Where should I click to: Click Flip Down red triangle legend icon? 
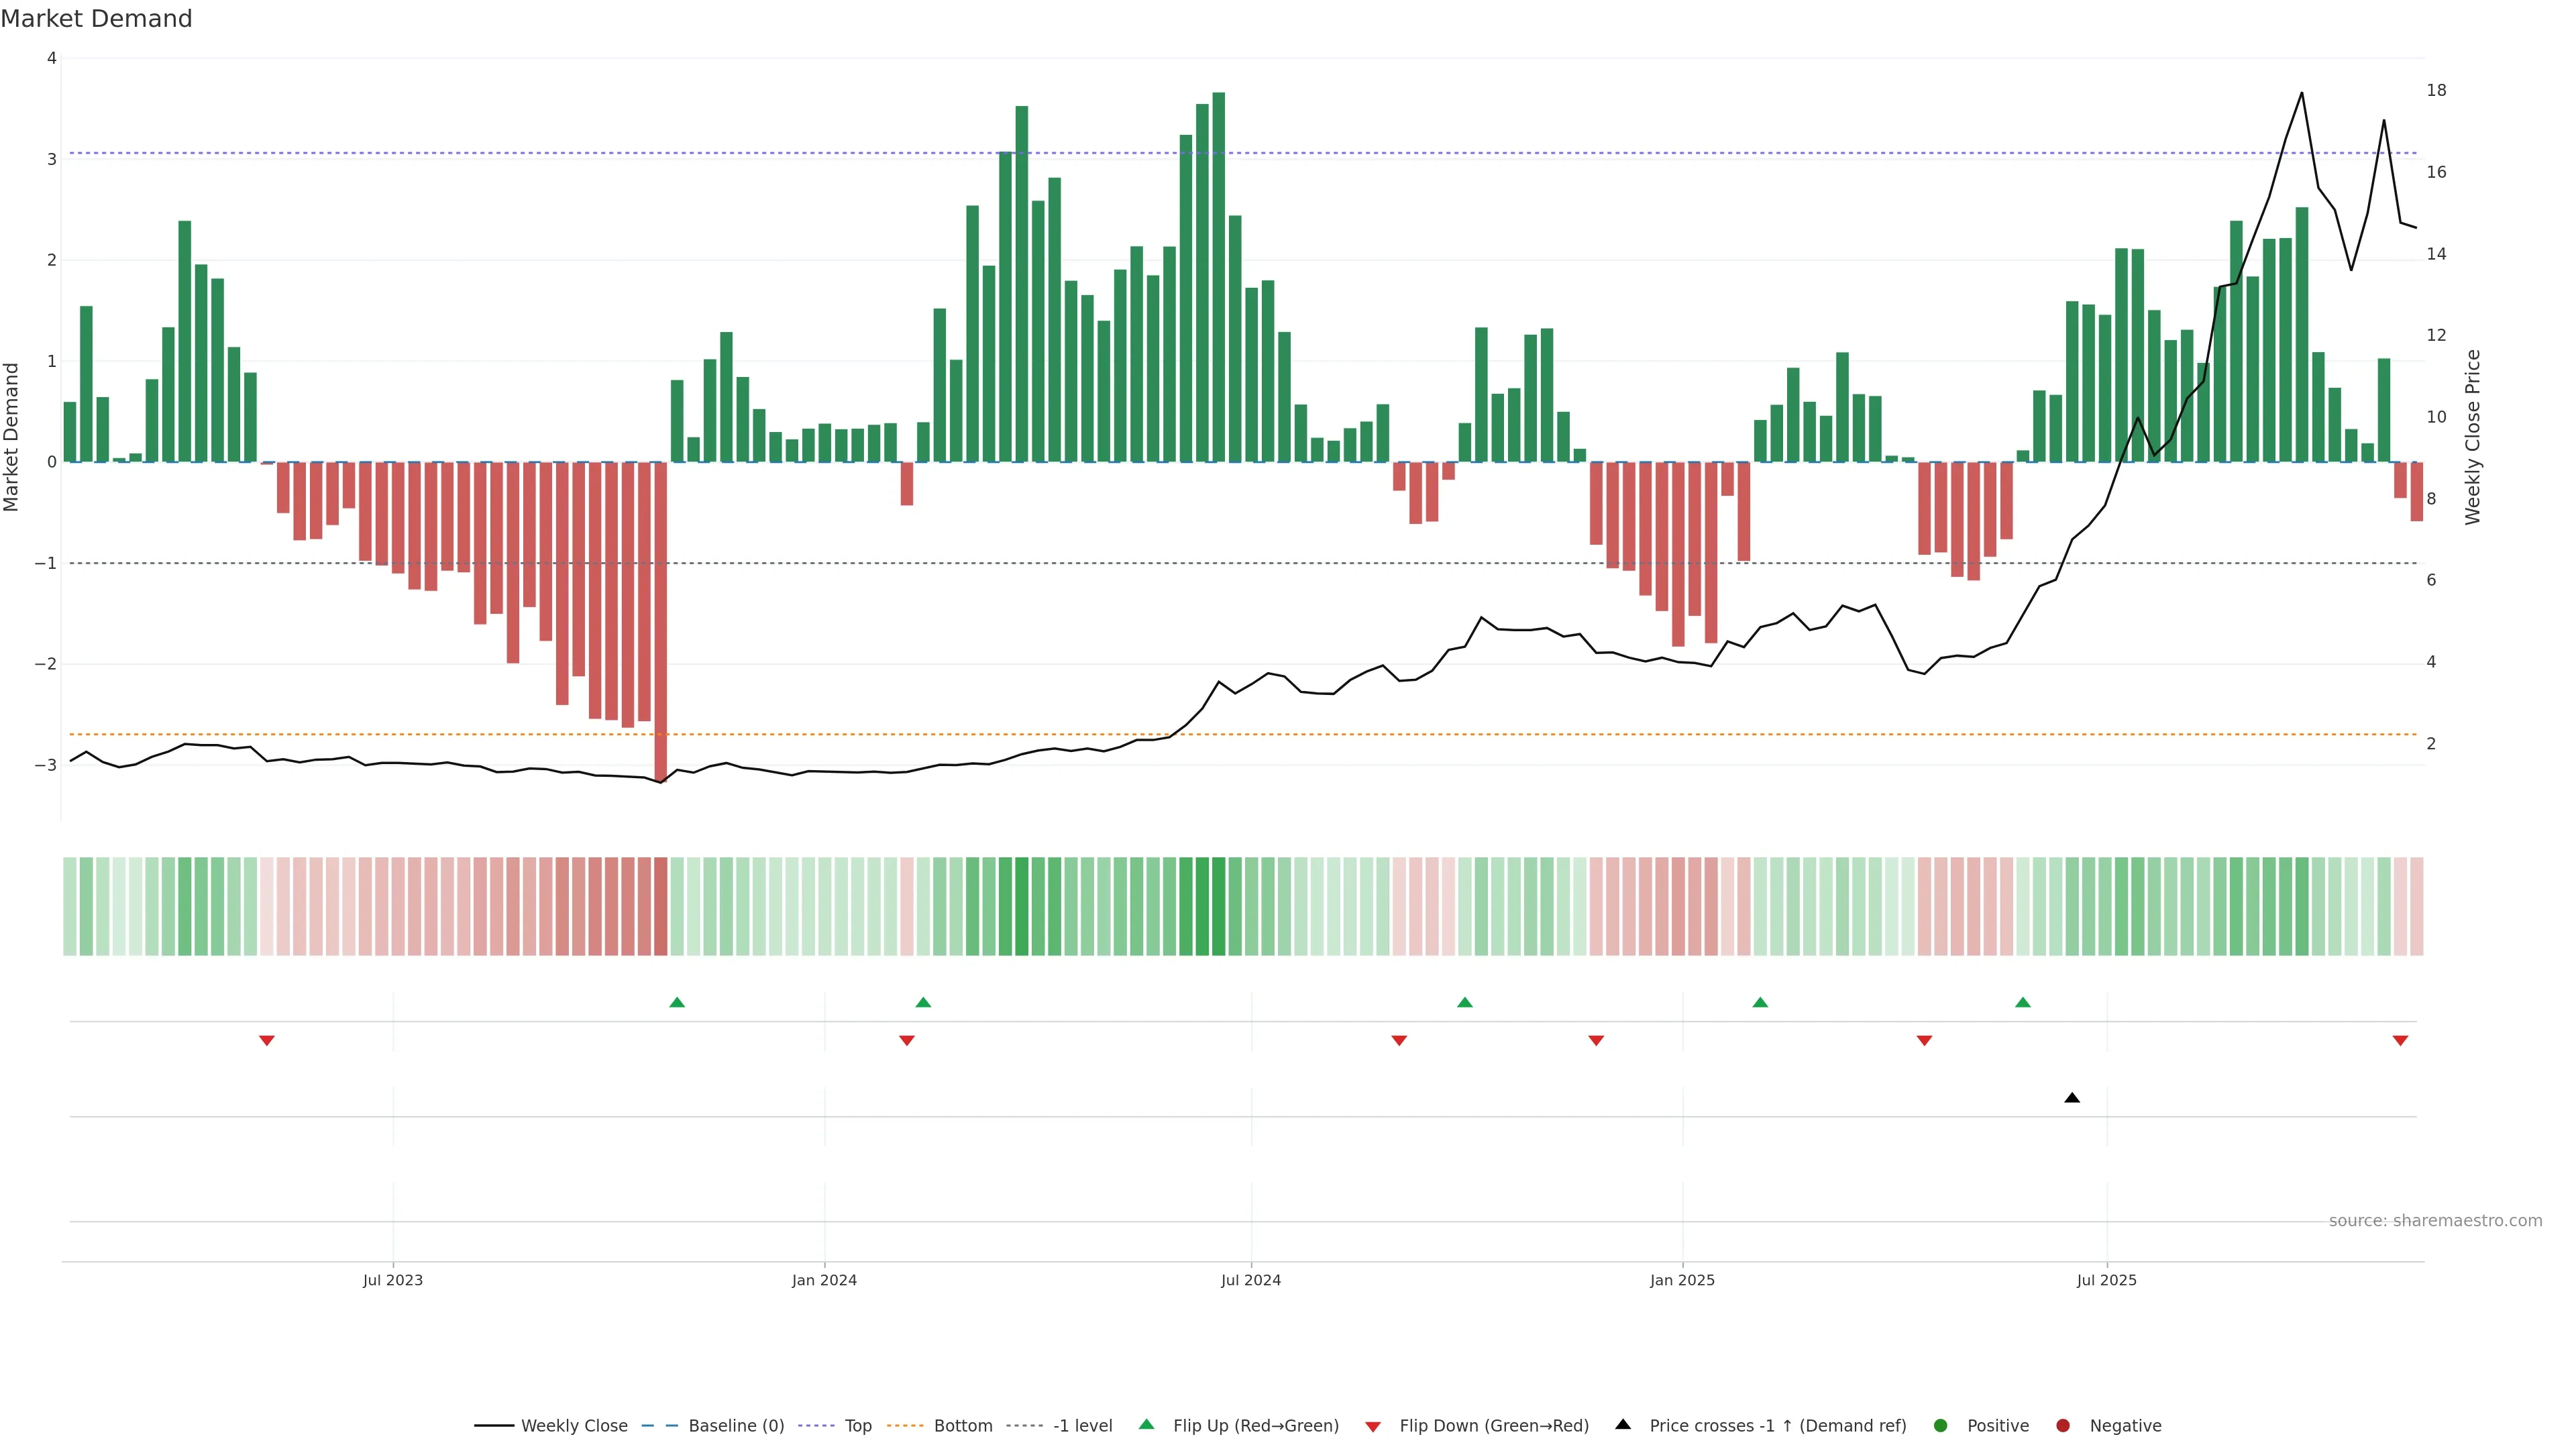pos(1373,1427)
